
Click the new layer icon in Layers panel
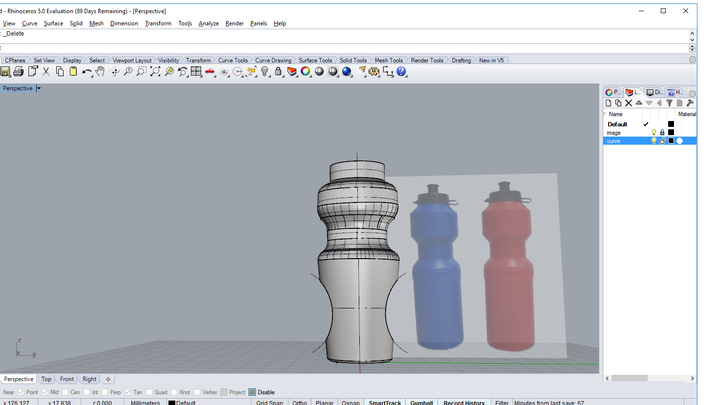609,103
